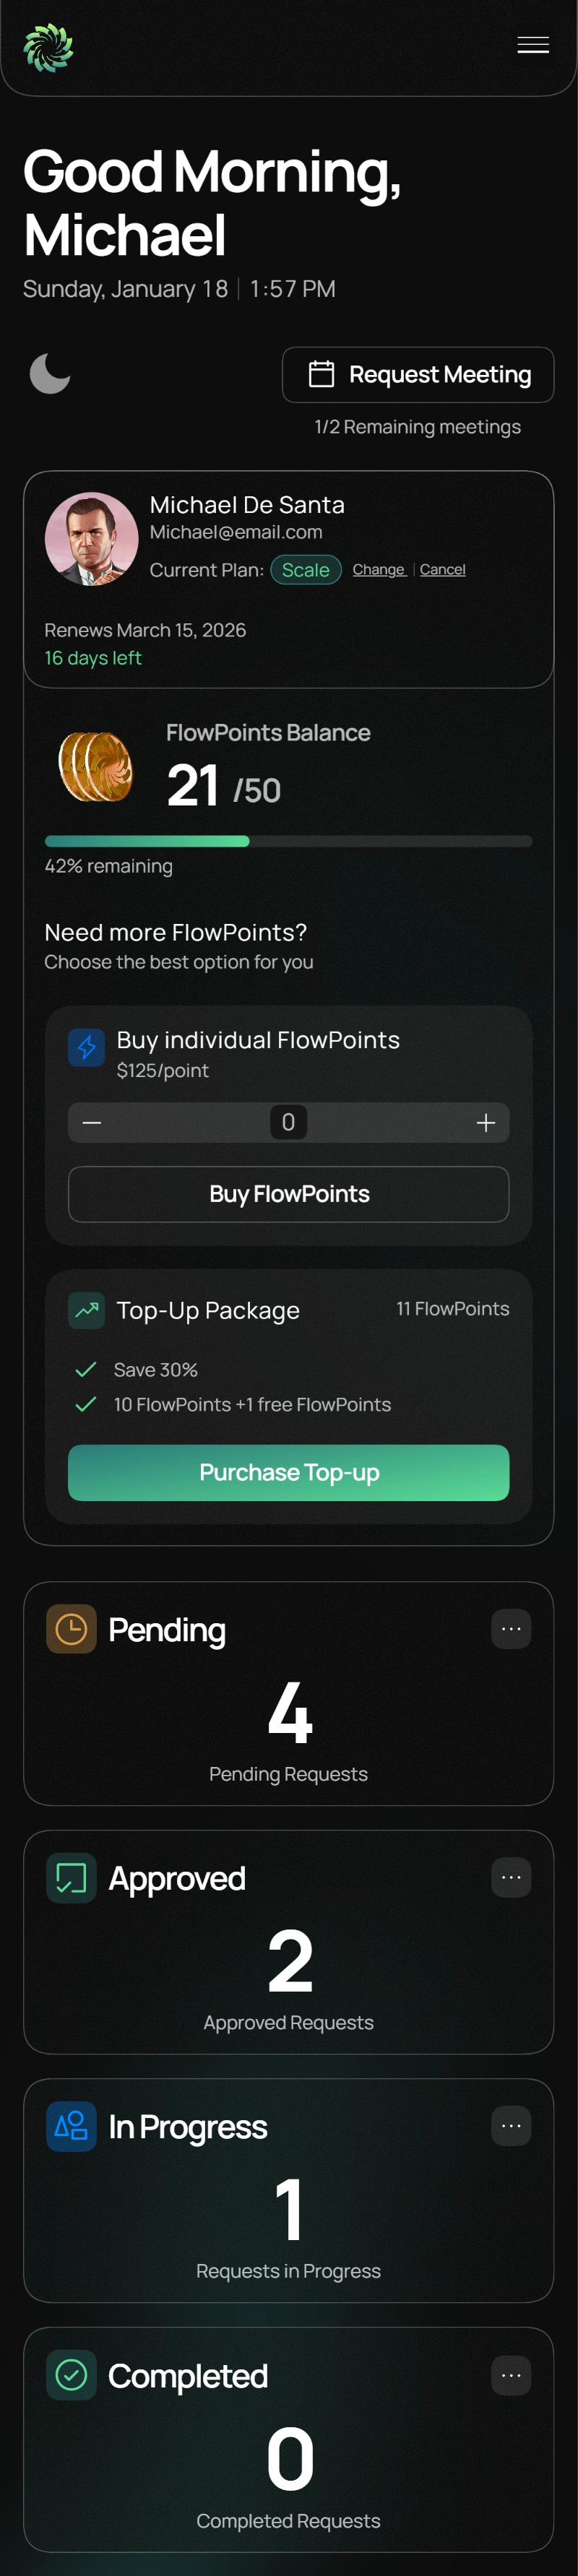The image size is (578, 2576).
Task: Click Michael De Santa's profile avatar
Action: coord(91,539)
